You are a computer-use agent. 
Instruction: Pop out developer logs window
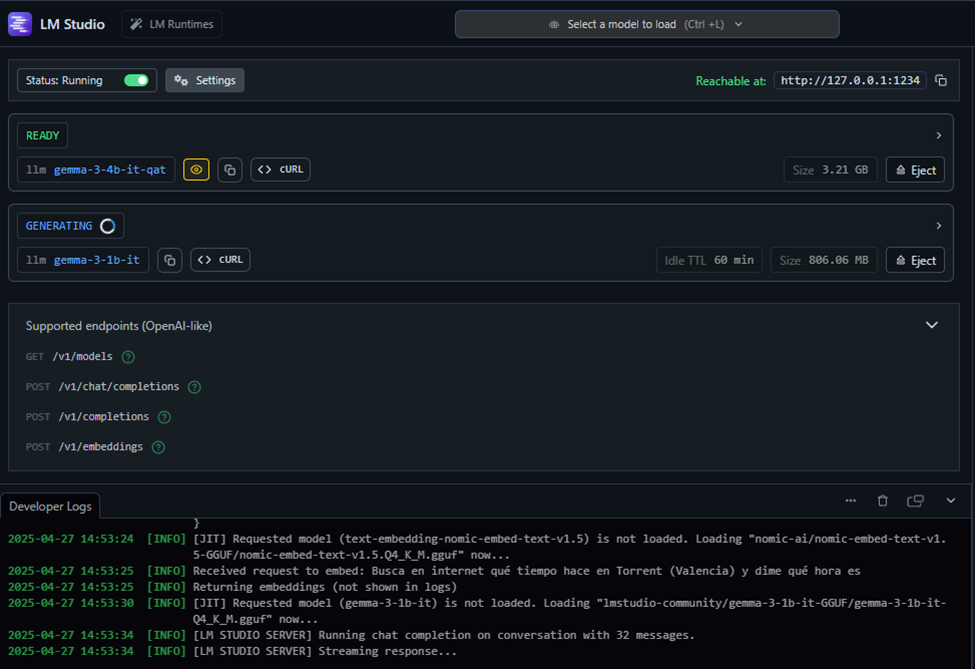pos(915,500)
